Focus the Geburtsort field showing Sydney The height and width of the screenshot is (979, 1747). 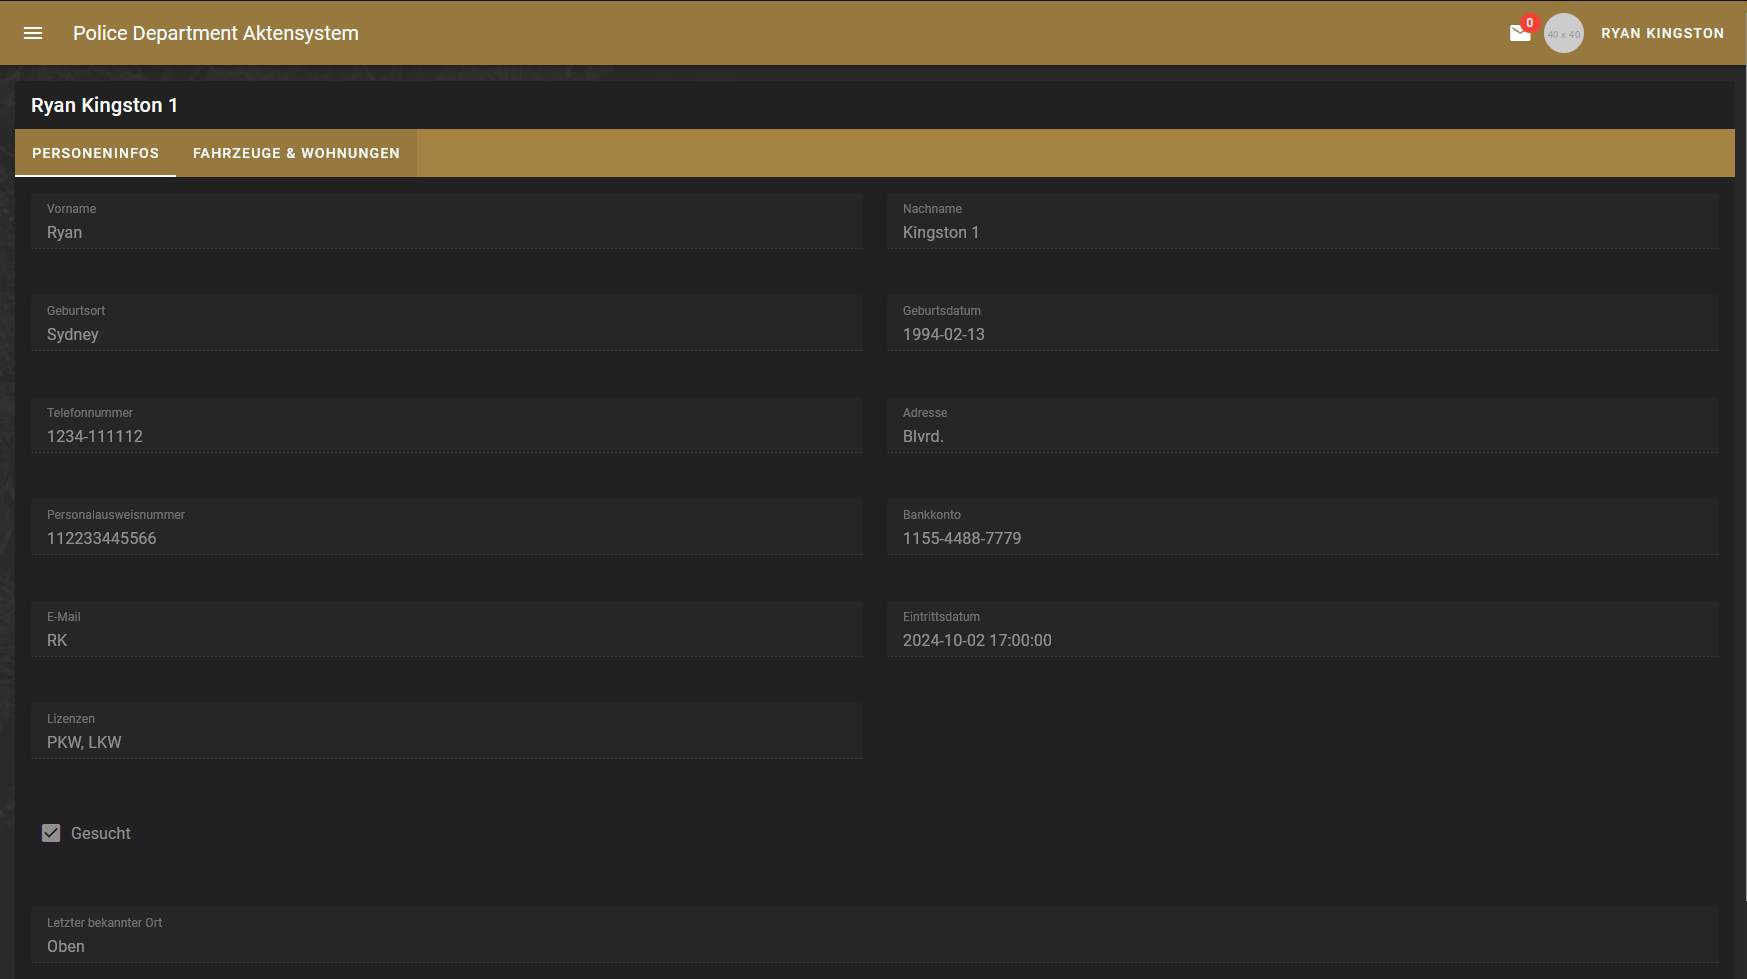[x=447, y=323]
